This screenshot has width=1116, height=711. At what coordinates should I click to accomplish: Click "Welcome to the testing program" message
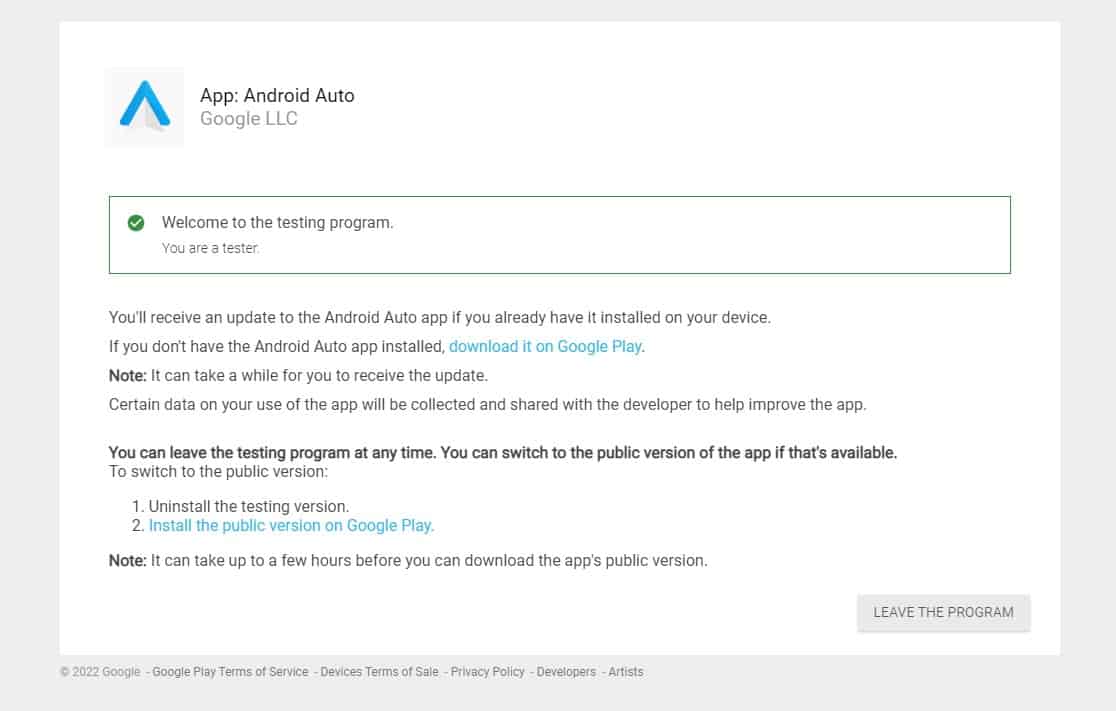(277, 223)
